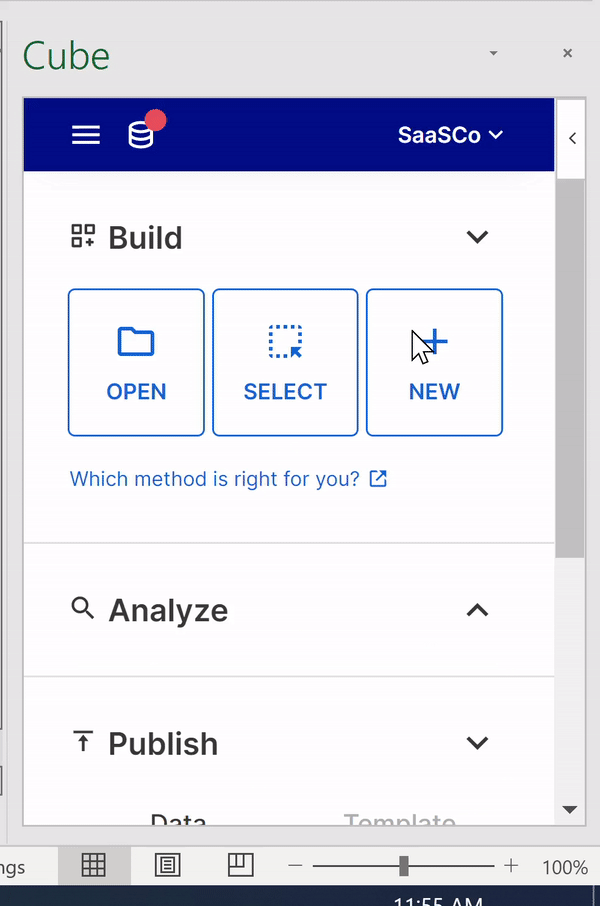Open the hamburger menu in Cube header
The image size is (600, 906).
tap(86, 135)
